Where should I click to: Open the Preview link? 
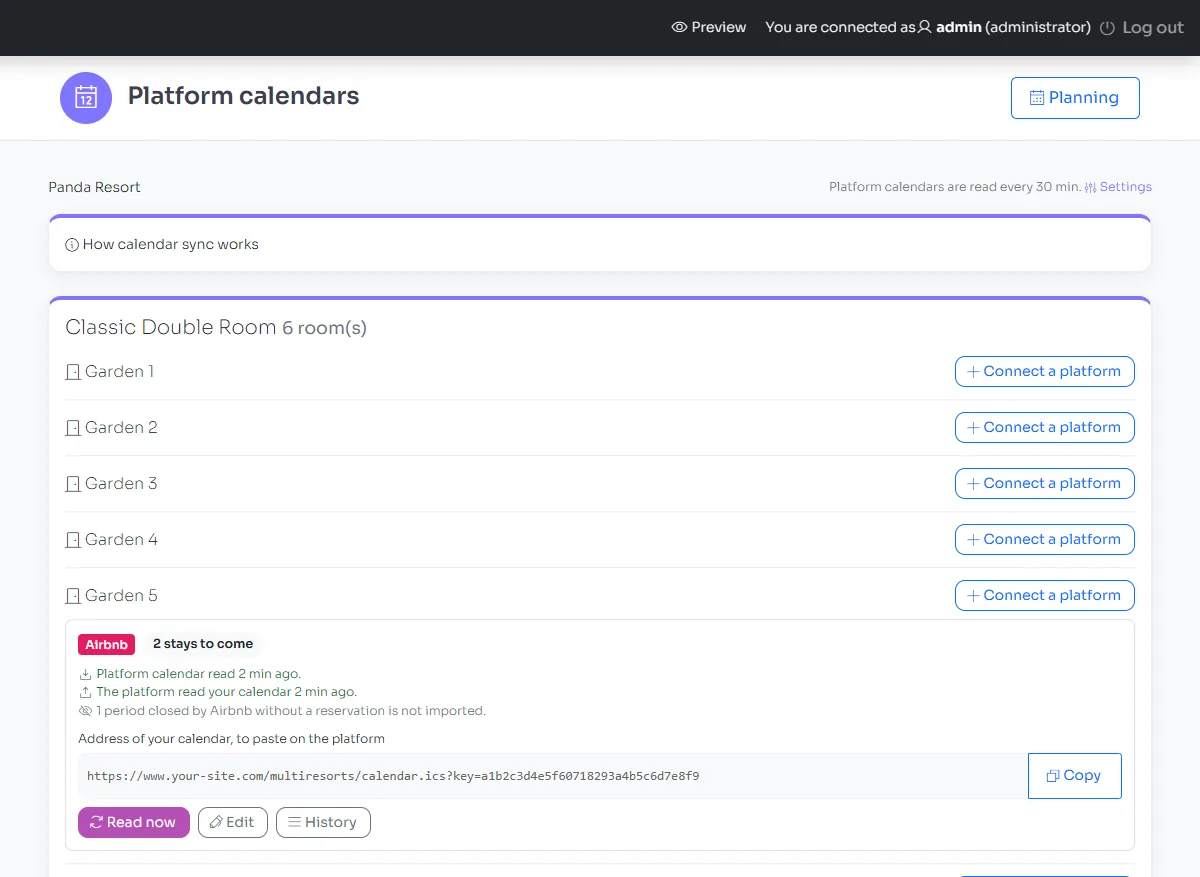tap(709, 27)
